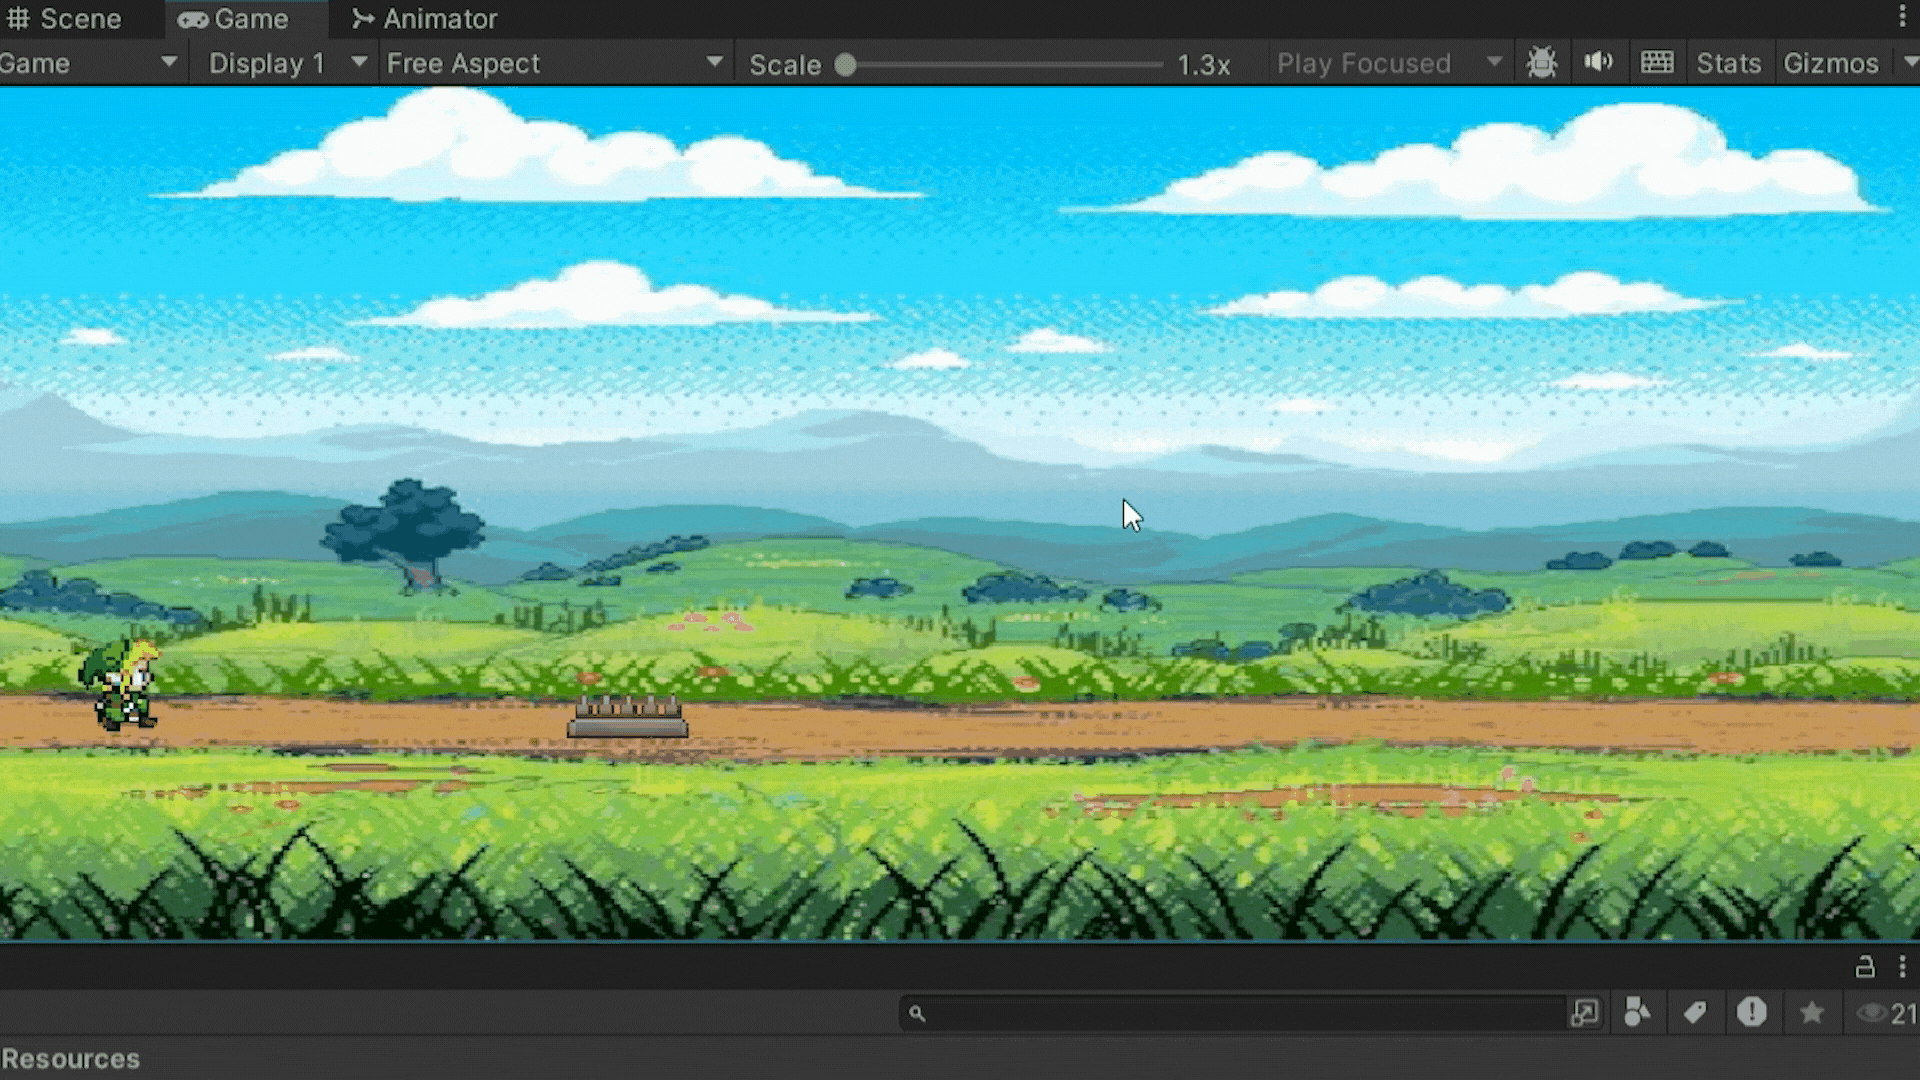Screen dimensions: 1920x1080
Task: Expand the Display 1 dropdown
Action: 287,63
